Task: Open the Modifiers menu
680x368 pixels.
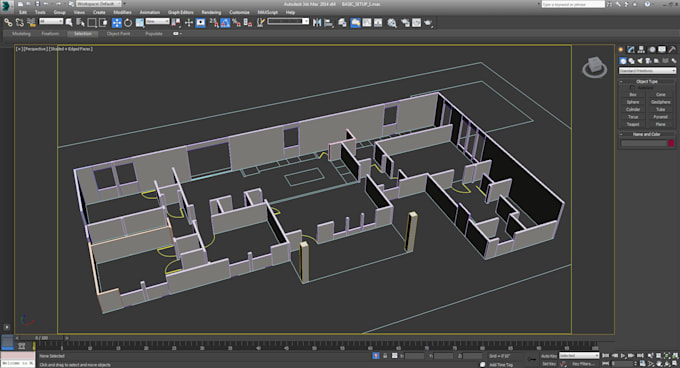Action: 122,12
